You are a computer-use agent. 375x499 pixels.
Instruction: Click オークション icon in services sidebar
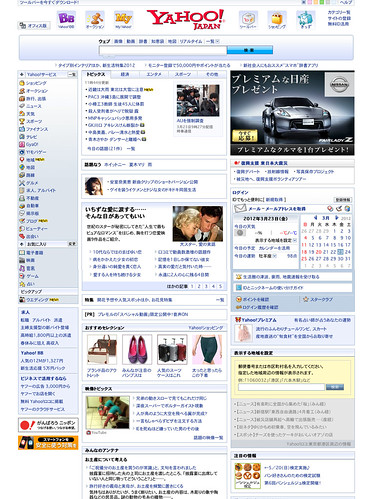(x=22, y=91)
